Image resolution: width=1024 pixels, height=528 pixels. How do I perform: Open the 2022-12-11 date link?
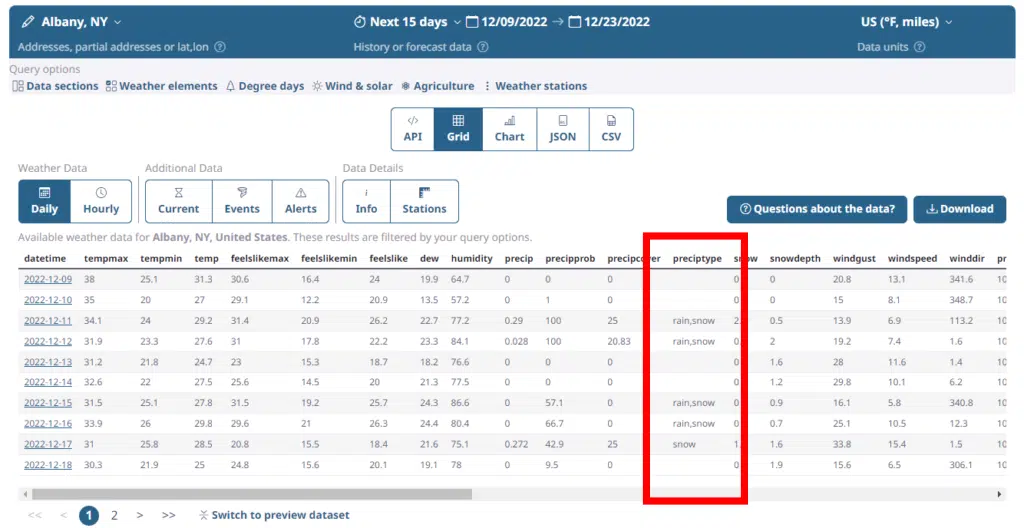point(48,320)
